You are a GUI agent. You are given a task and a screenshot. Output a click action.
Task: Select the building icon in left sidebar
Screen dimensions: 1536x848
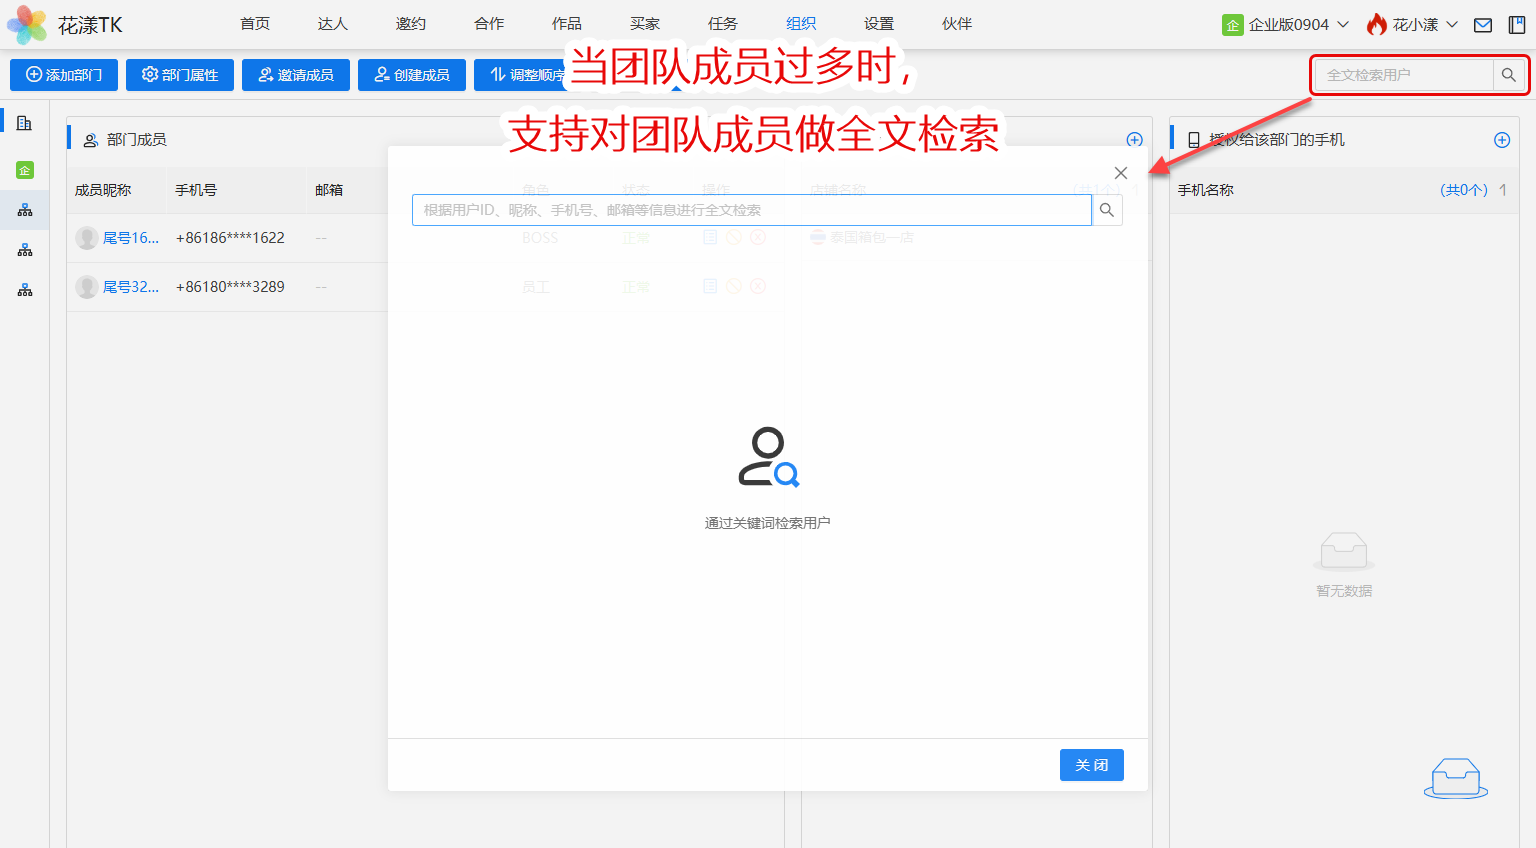pyautogui.click(x=24, y=123)
